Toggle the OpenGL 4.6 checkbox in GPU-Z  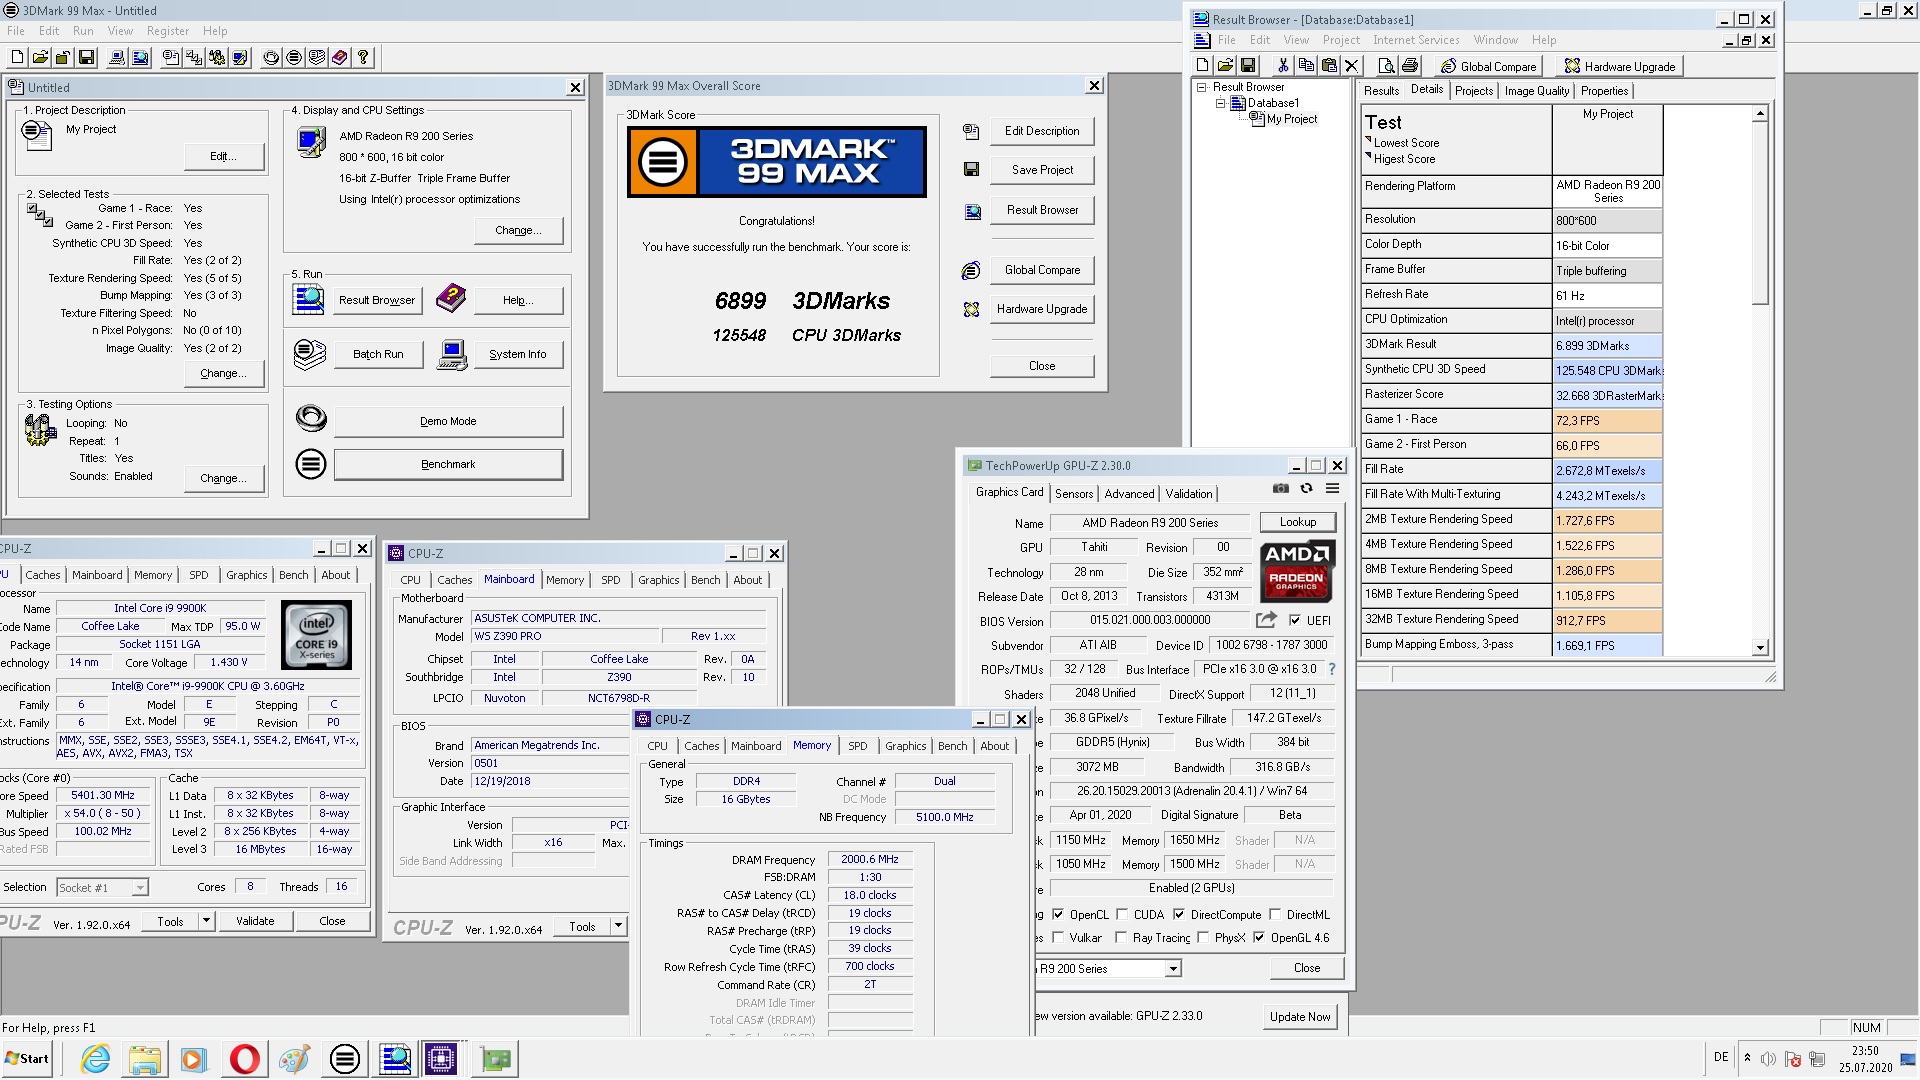(x=1259, y=938)
